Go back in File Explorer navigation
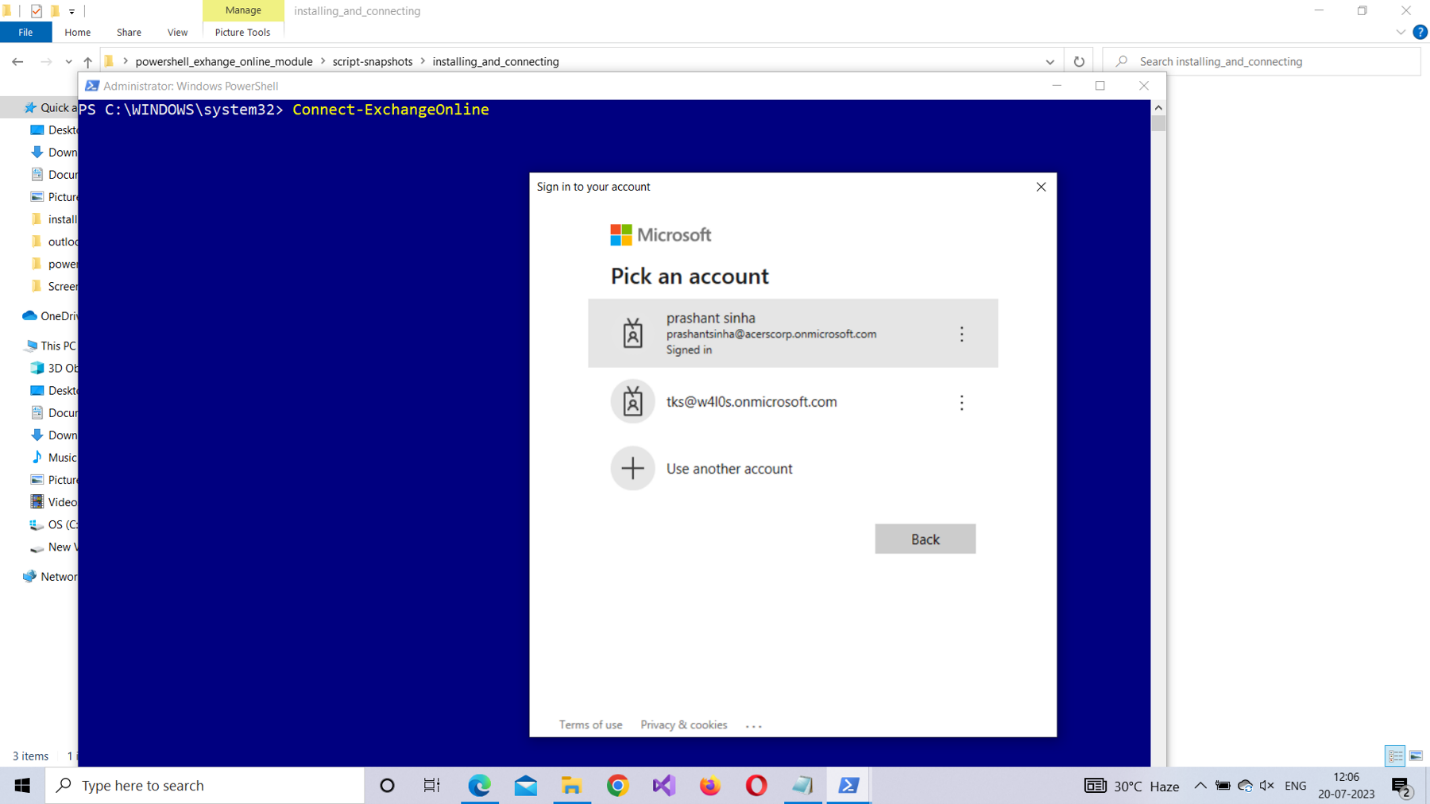 coord(18,61)
